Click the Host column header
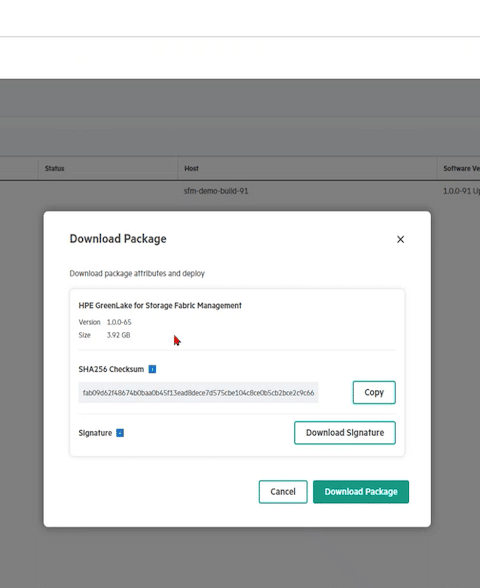Image resolution: width=480 pixels, height=588 pixels. tap(191, 169)
